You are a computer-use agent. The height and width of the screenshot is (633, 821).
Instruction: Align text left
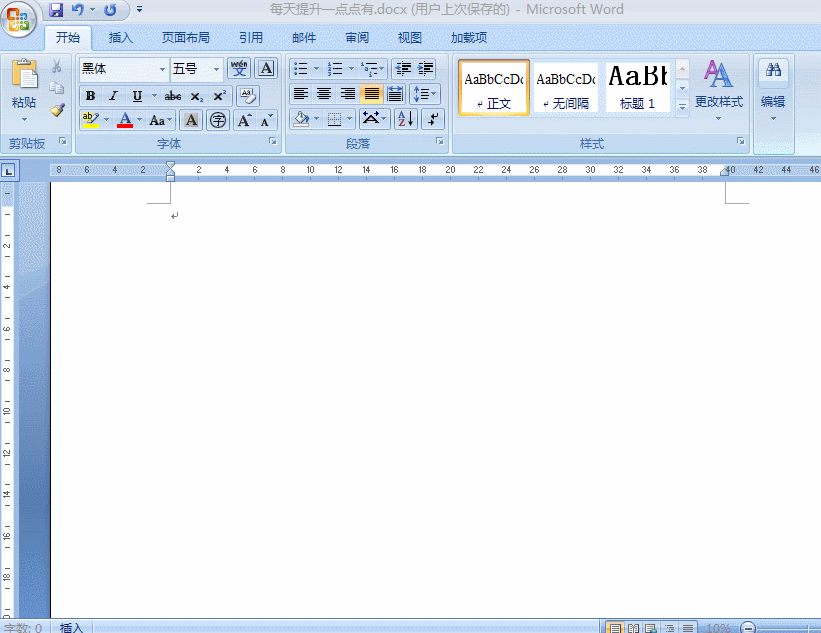(300, 94)
